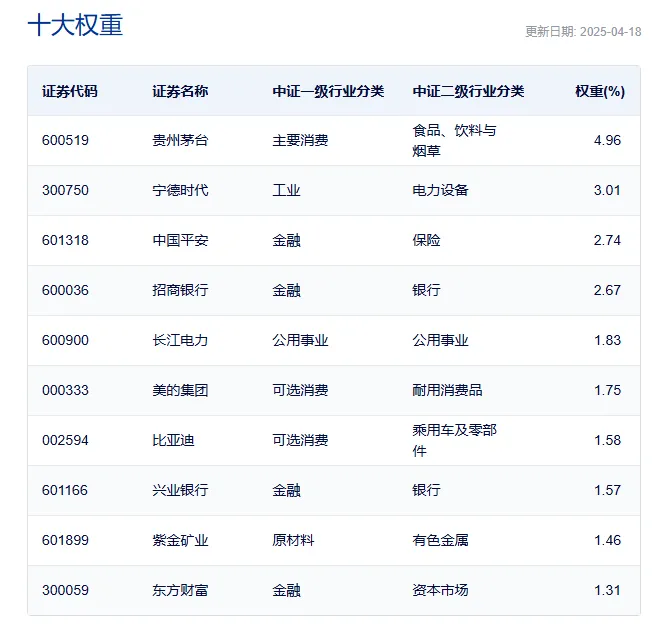Click the 有色金属 cell
Screen dimensions: 664x632
pyautogui.click(x=440, y=540)
